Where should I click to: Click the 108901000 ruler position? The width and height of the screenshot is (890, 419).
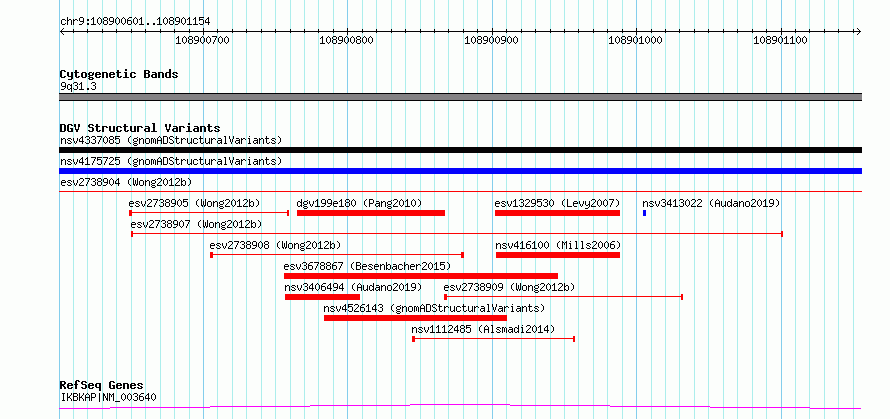click(636, 40)
